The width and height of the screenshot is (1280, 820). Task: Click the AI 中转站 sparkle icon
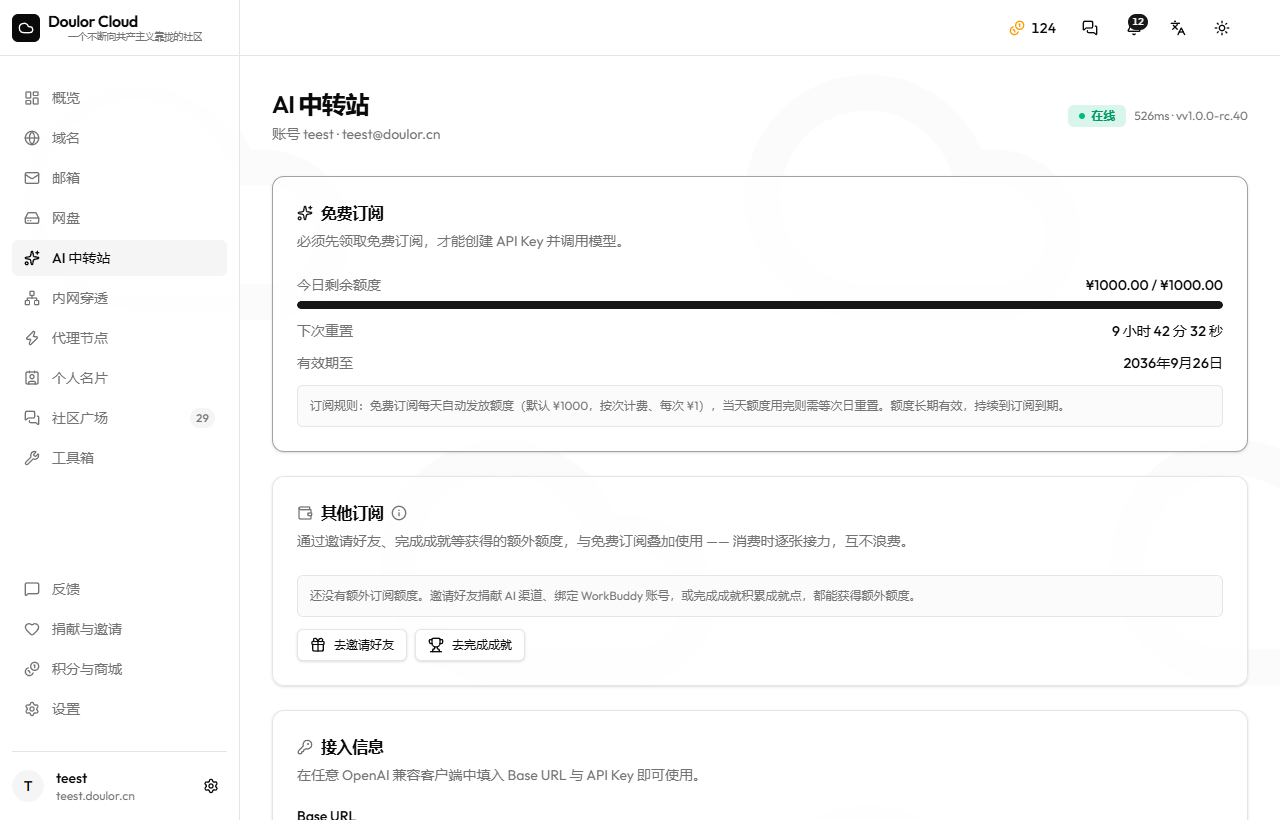click(32, 258)
